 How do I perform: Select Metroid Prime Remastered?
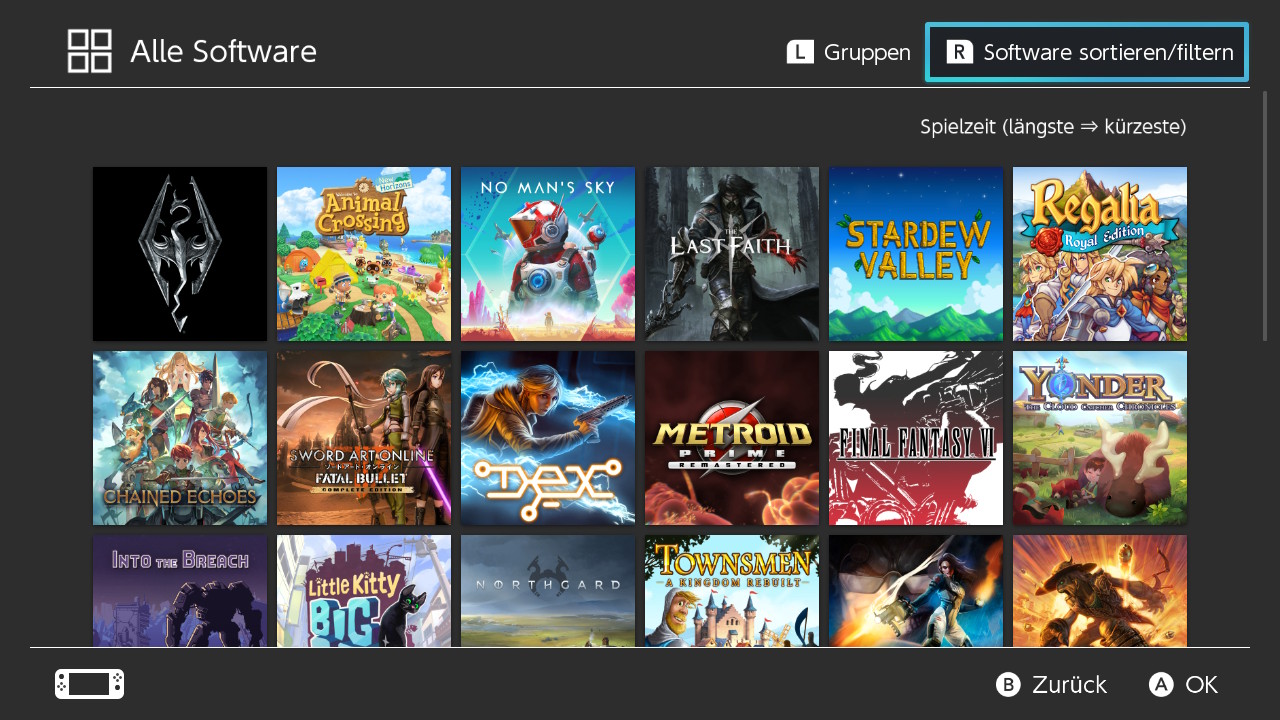click(x=732, y=438)
